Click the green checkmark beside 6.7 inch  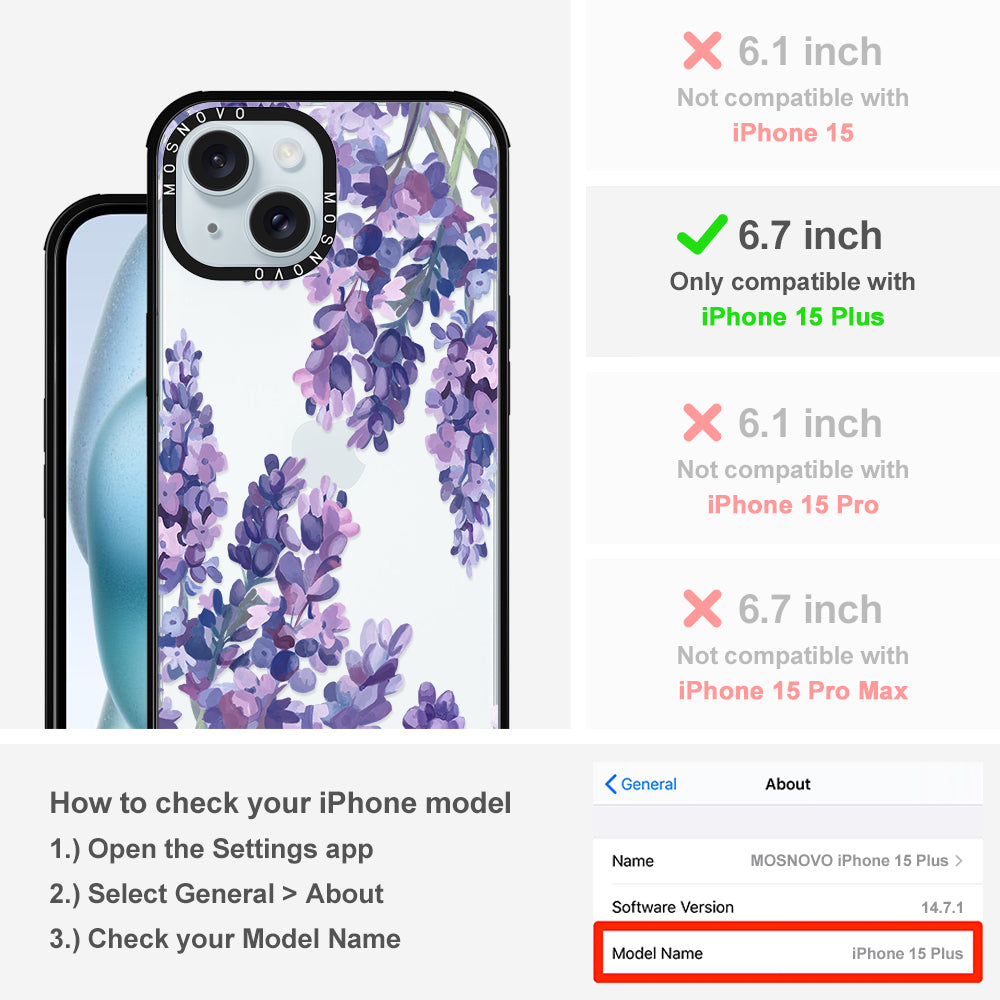pos(702,234)
